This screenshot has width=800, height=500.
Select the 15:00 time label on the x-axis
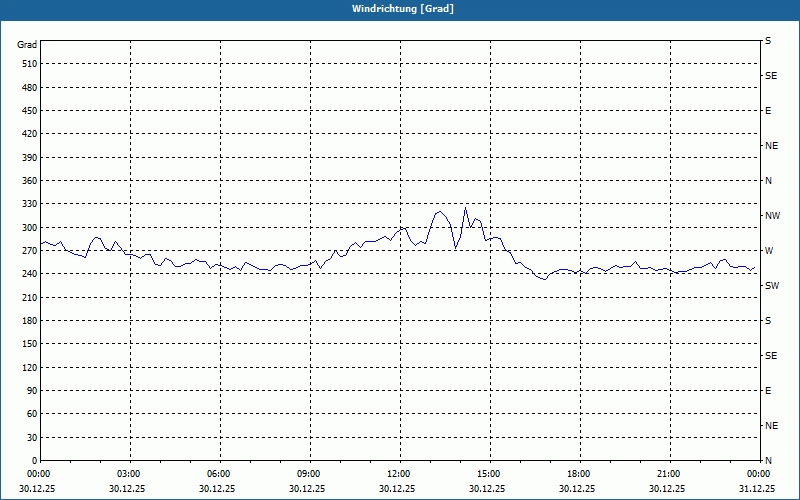489,474
